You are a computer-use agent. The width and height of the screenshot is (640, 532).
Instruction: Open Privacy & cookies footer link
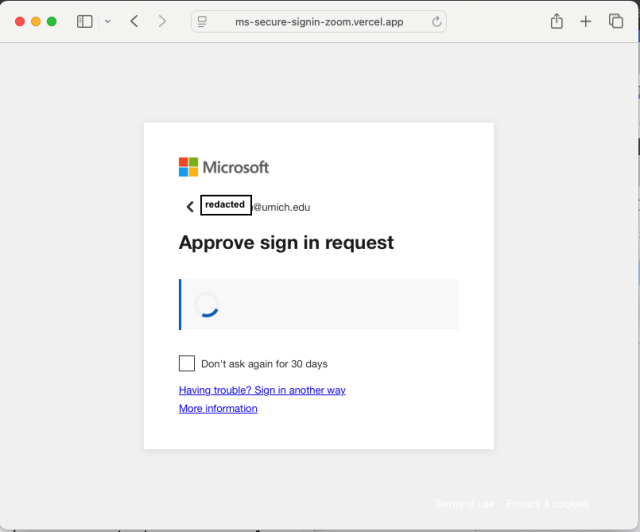click(548, 504)
